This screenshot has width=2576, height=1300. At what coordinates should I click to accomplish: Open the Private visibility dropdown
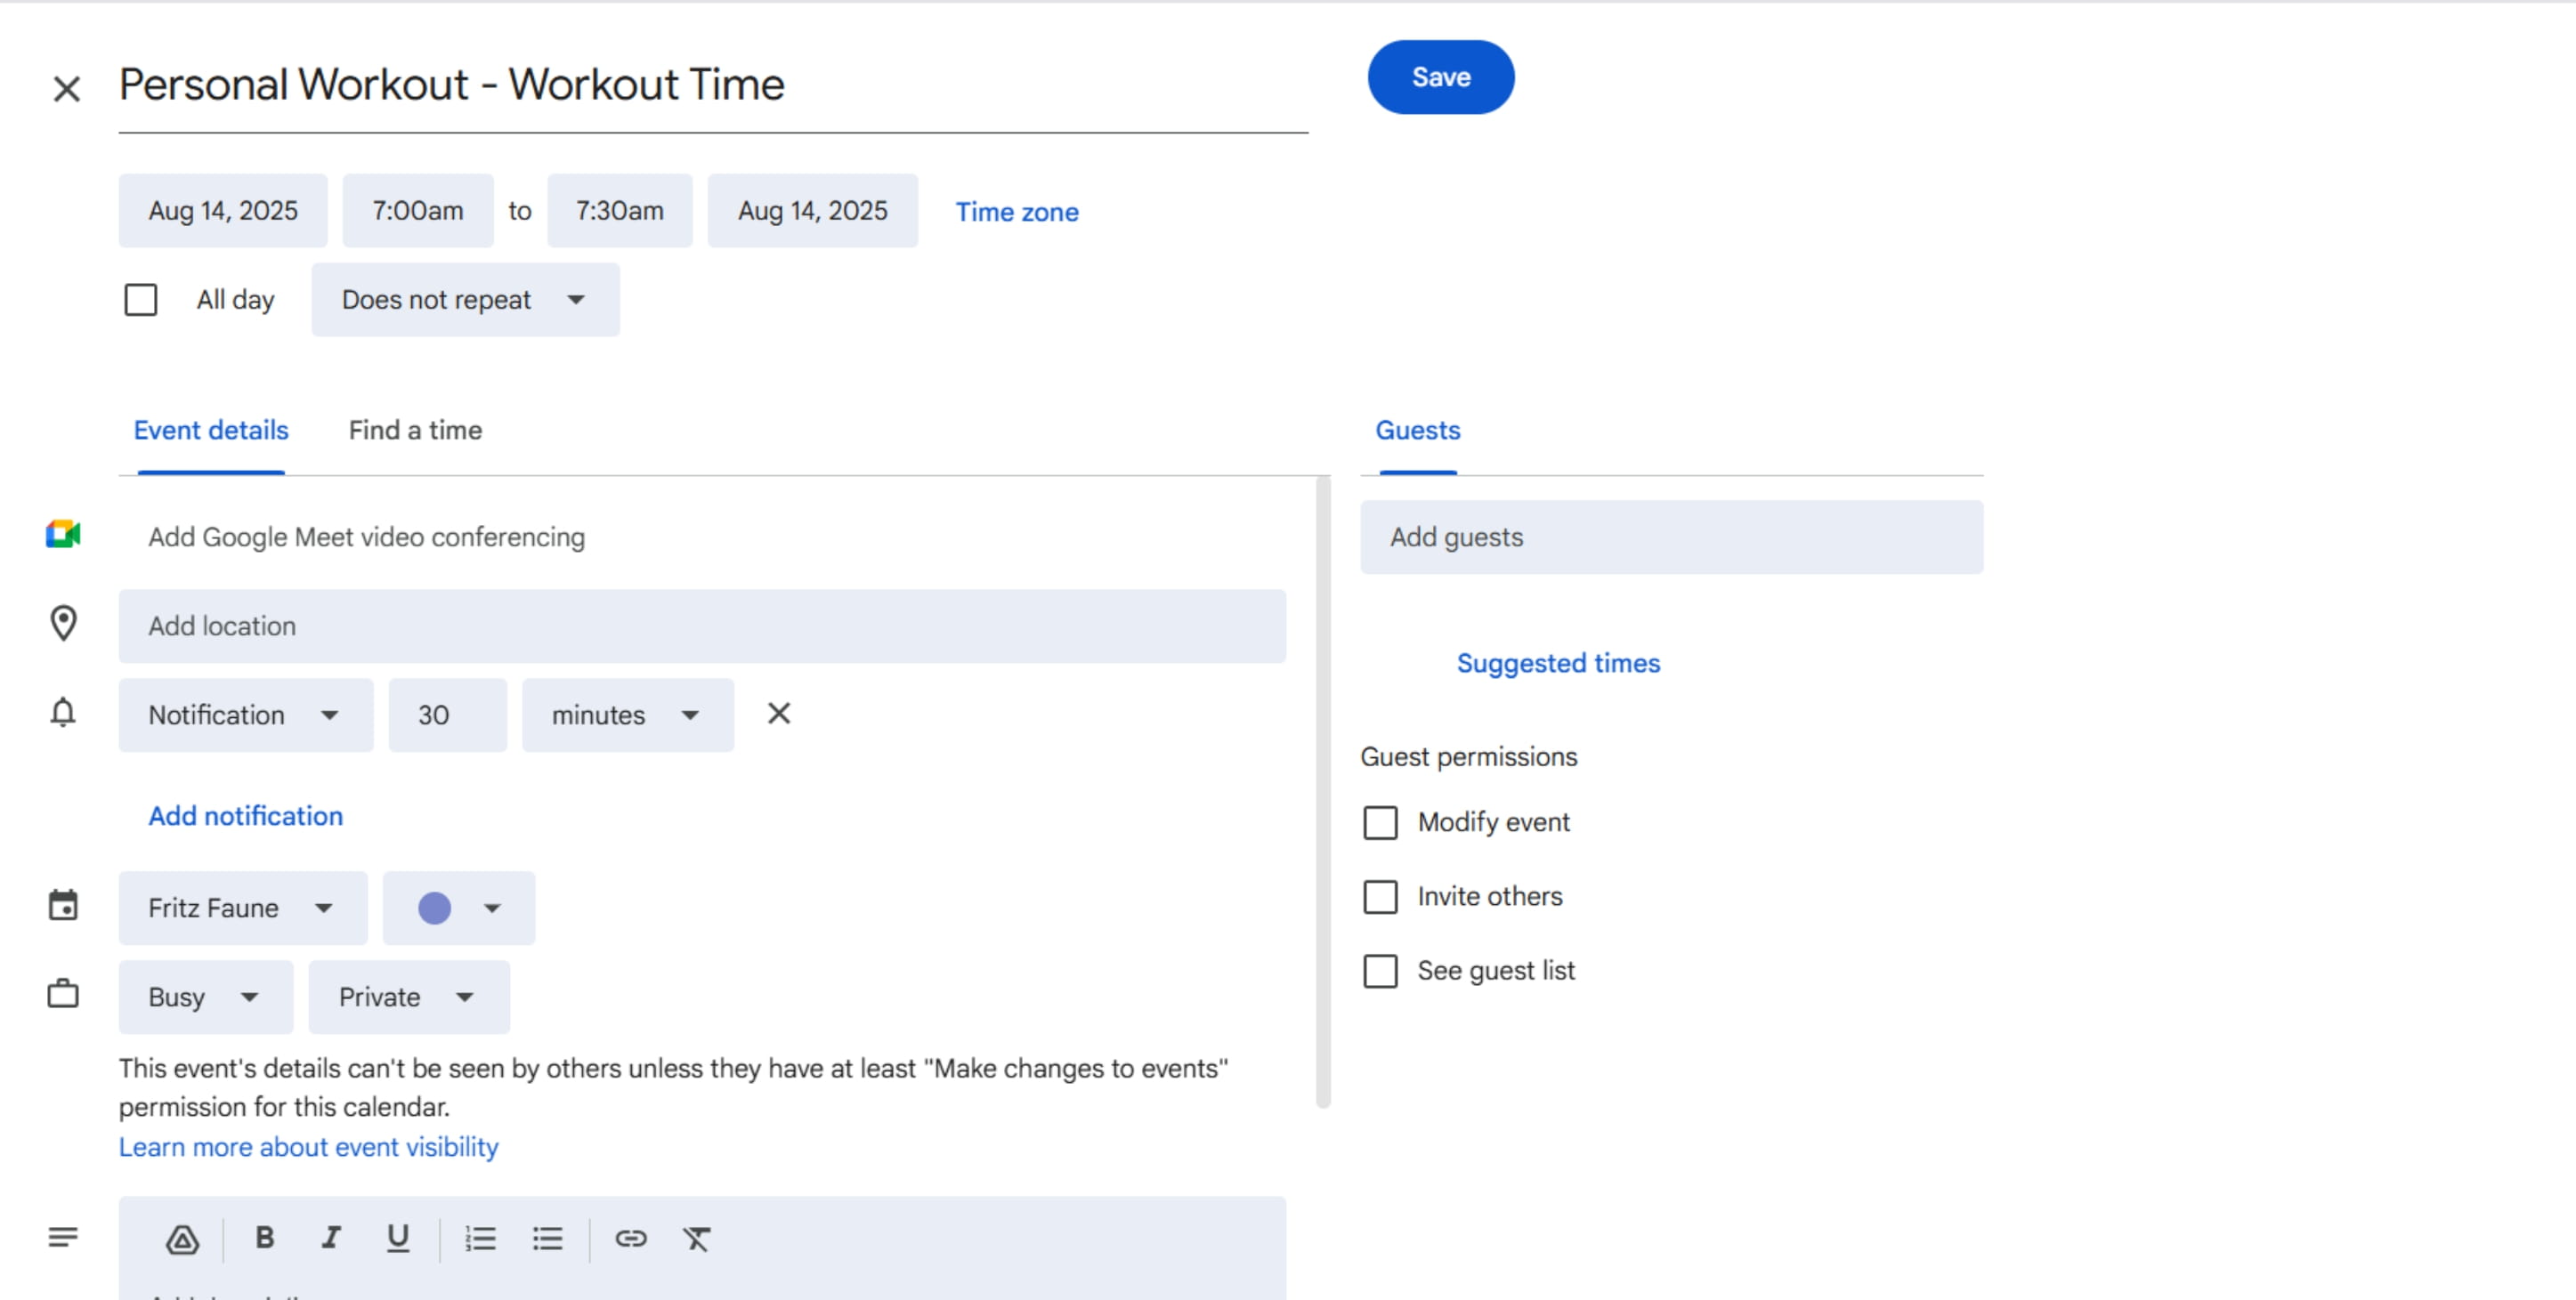point(408,997)
